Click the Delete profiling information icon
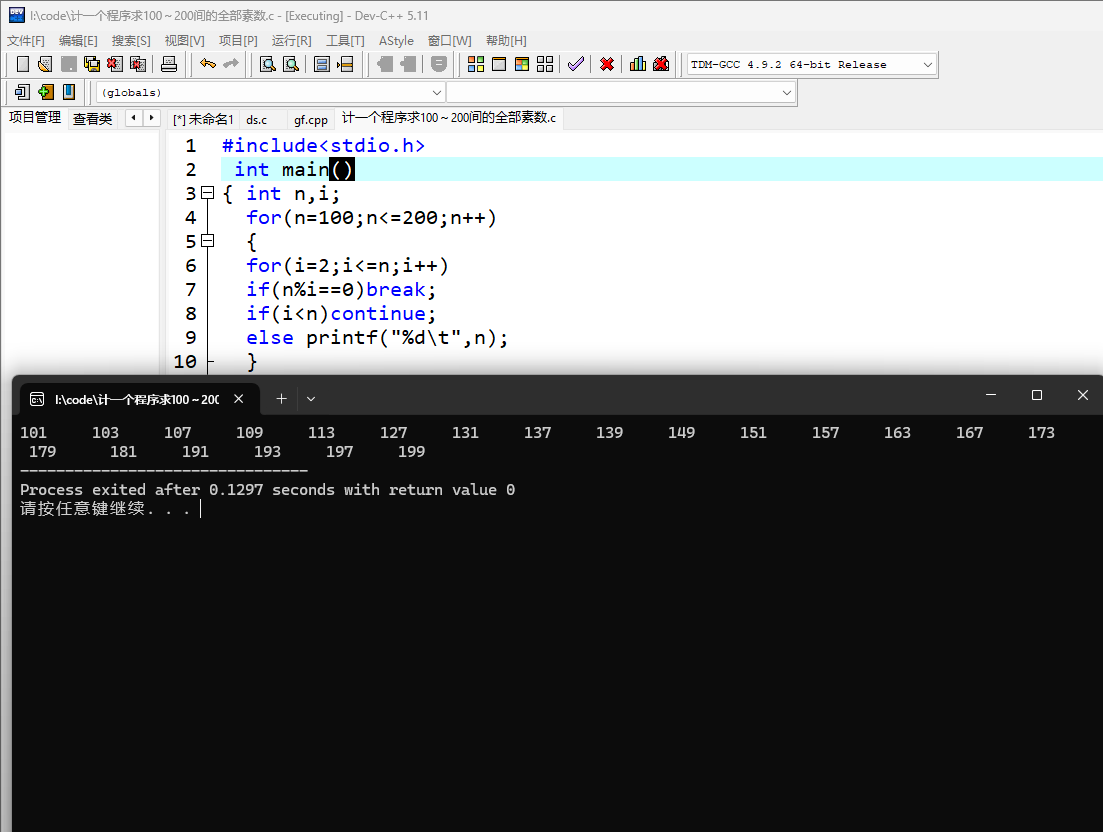Screen dimensions: 1103x832 tap(661, 64)
